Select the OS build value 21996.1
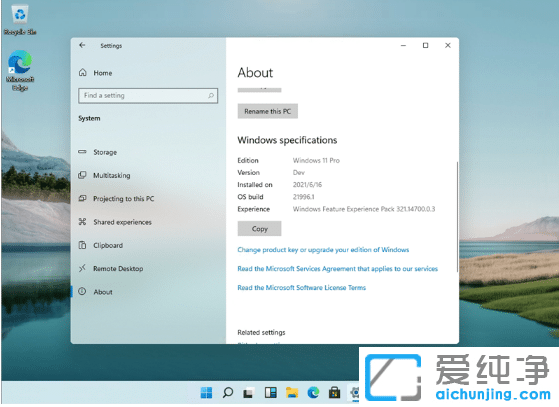Screen dimensions: 559x407 pyautogui.click(x=303, y=197)
